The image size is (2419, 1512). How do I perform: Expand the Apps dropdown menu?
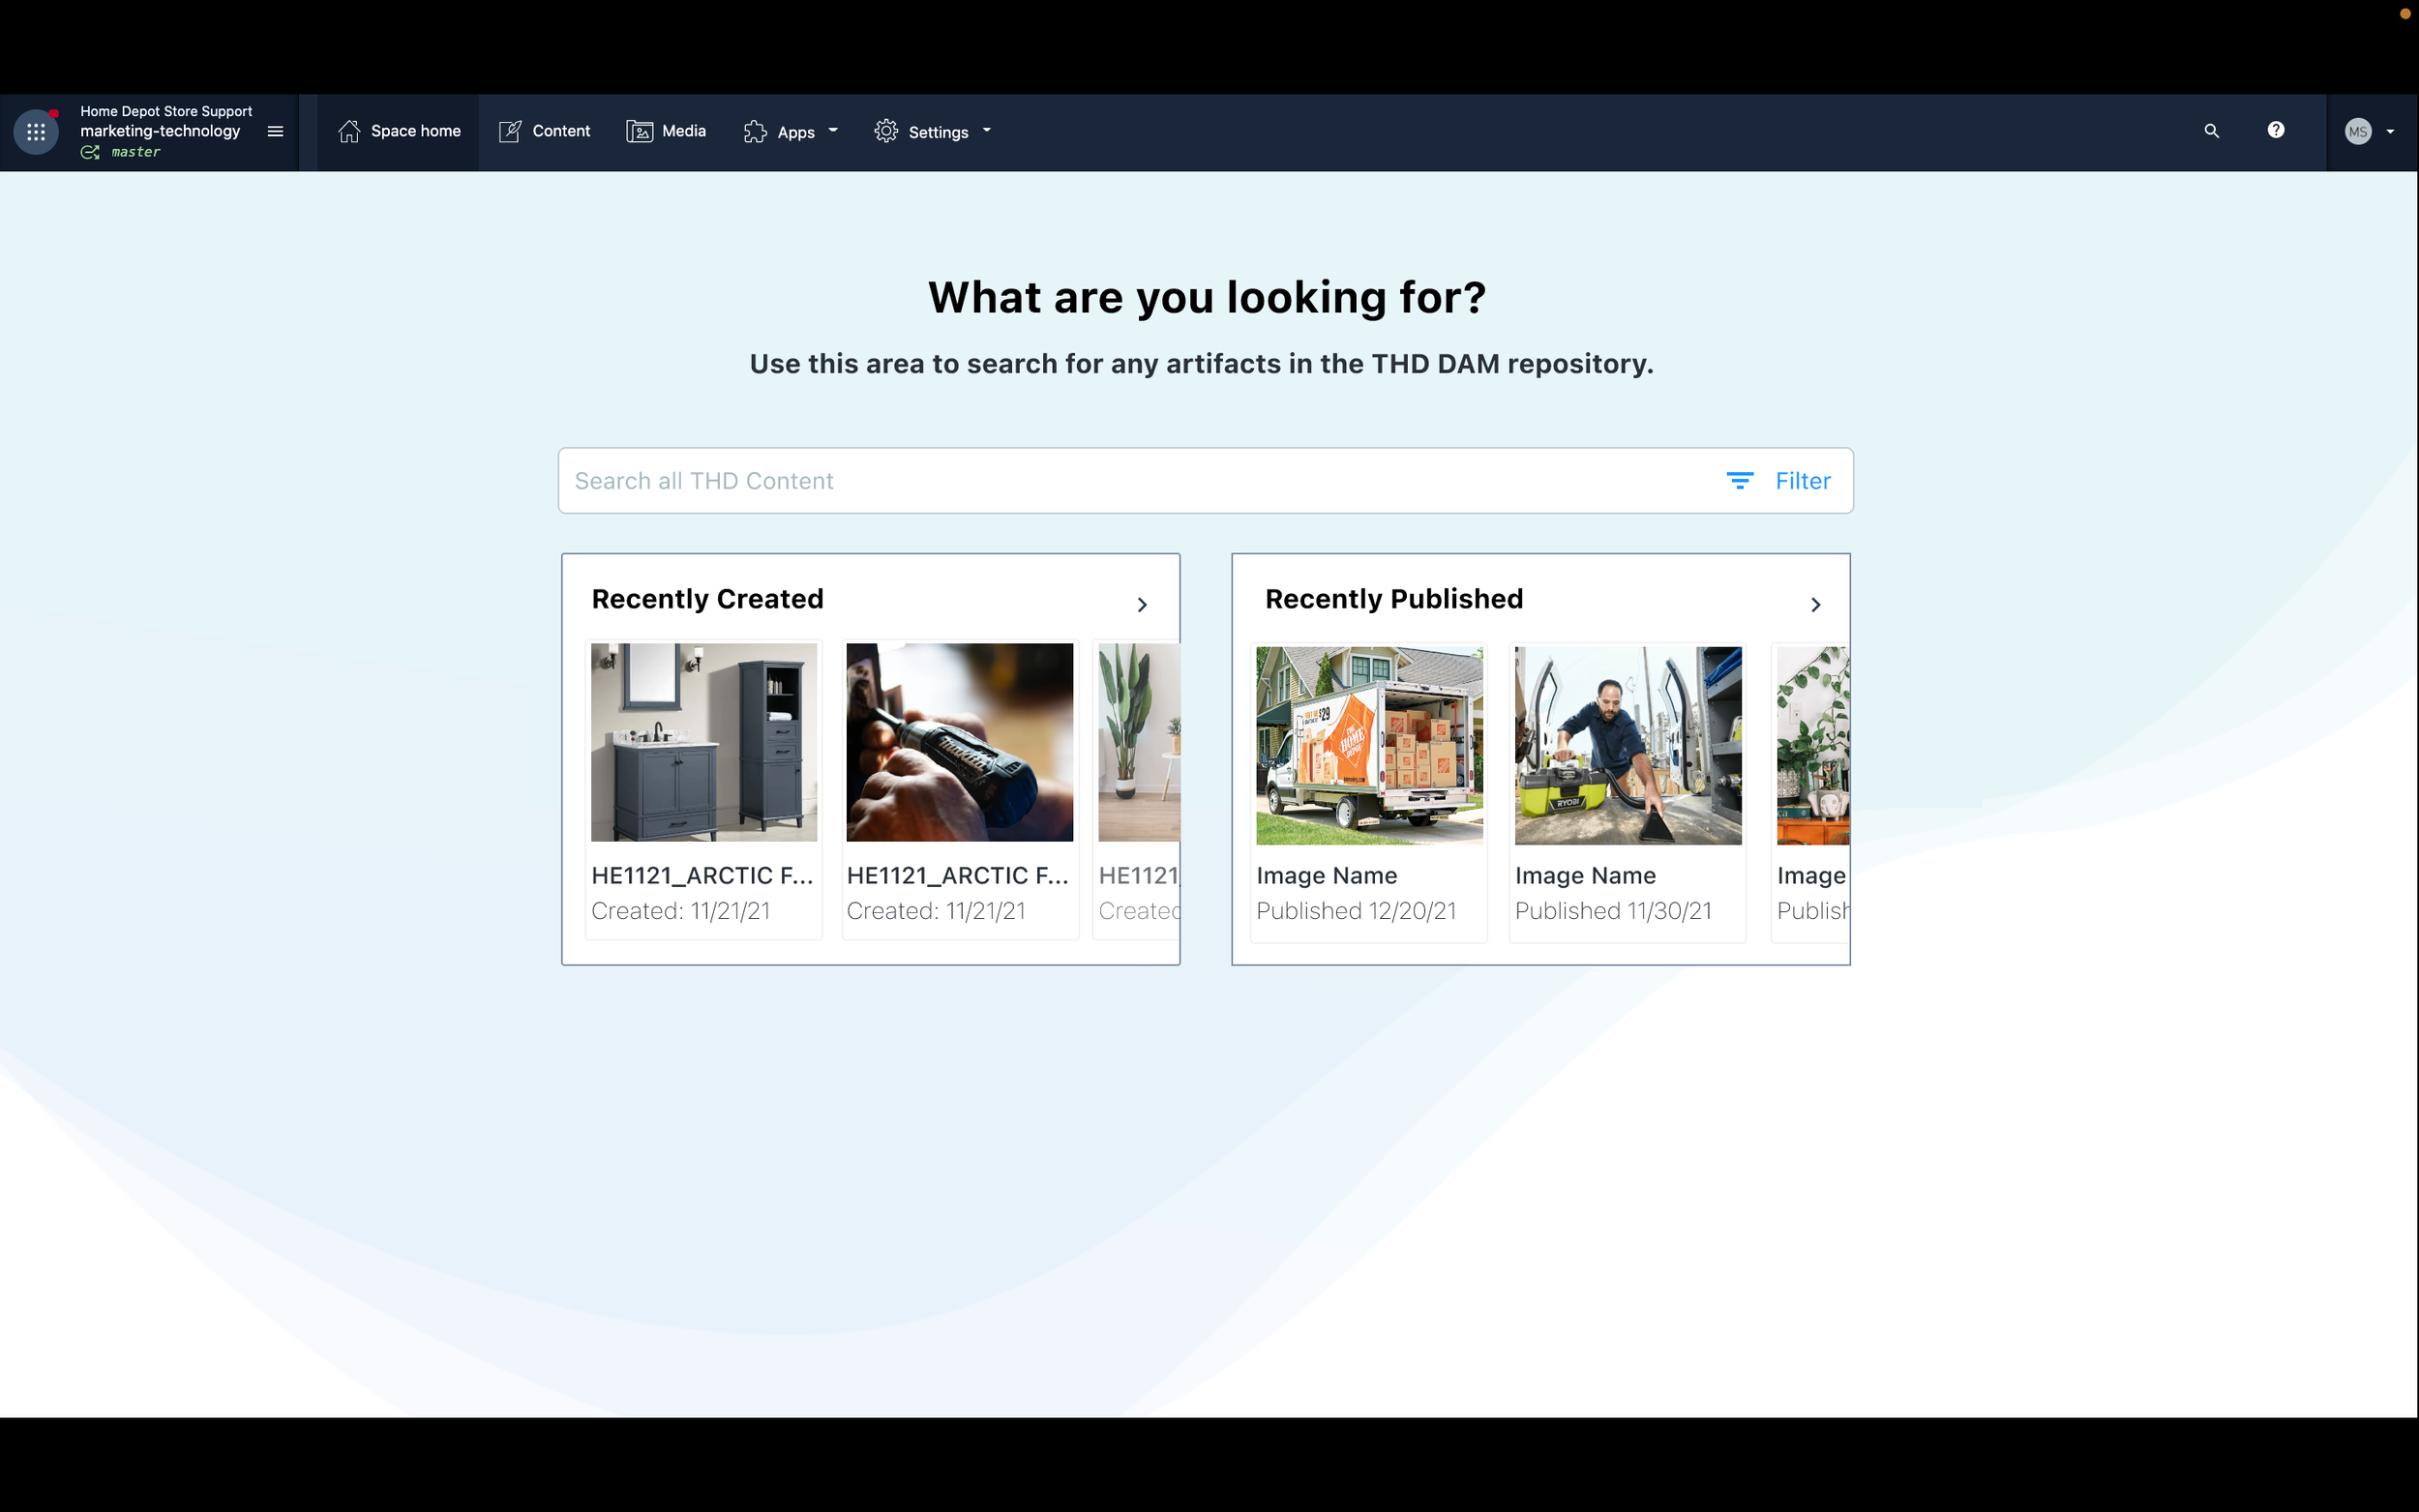[x=790, y=132]
